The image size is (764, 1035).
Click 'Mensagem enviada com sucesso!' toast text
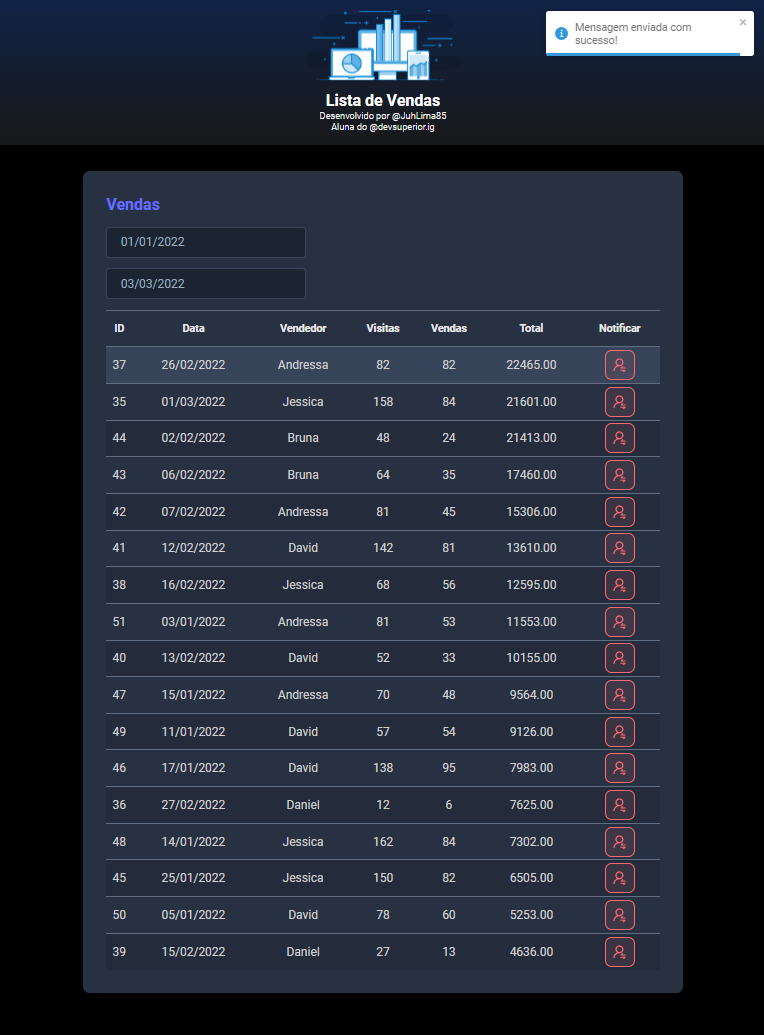(633, 34)
